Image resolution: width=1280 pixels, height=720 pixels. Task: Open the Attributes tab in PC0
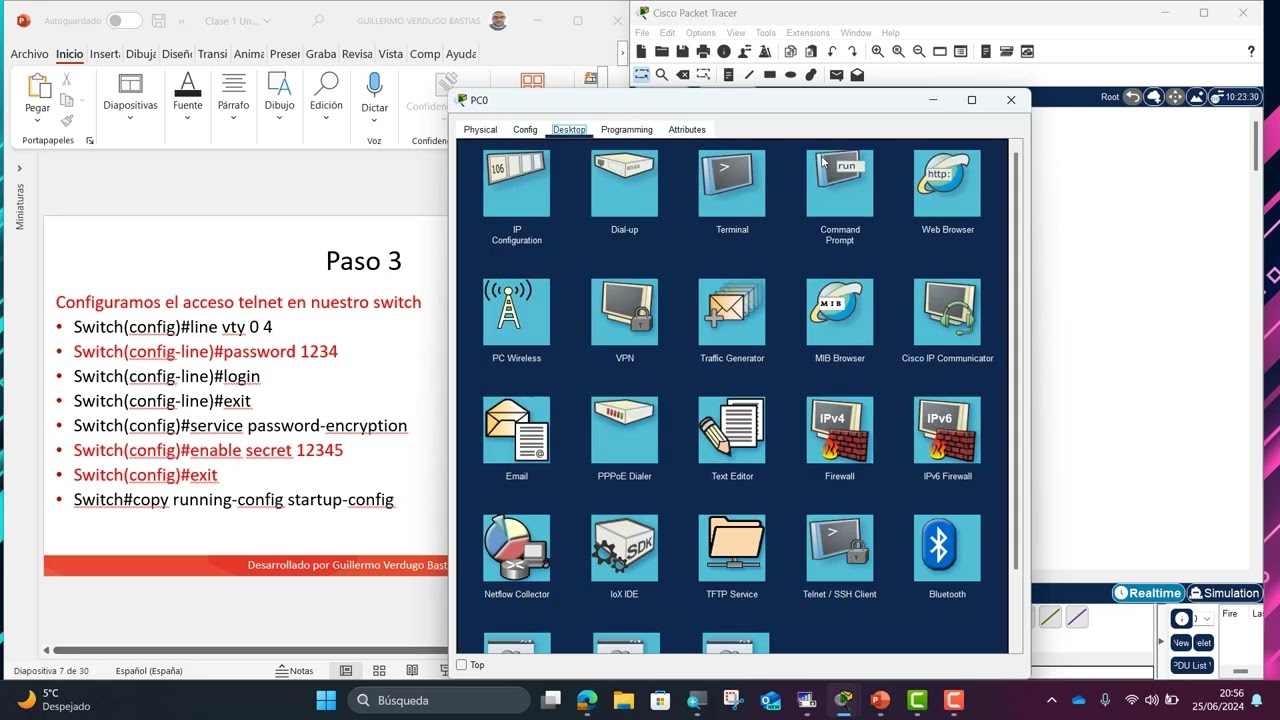687,130
